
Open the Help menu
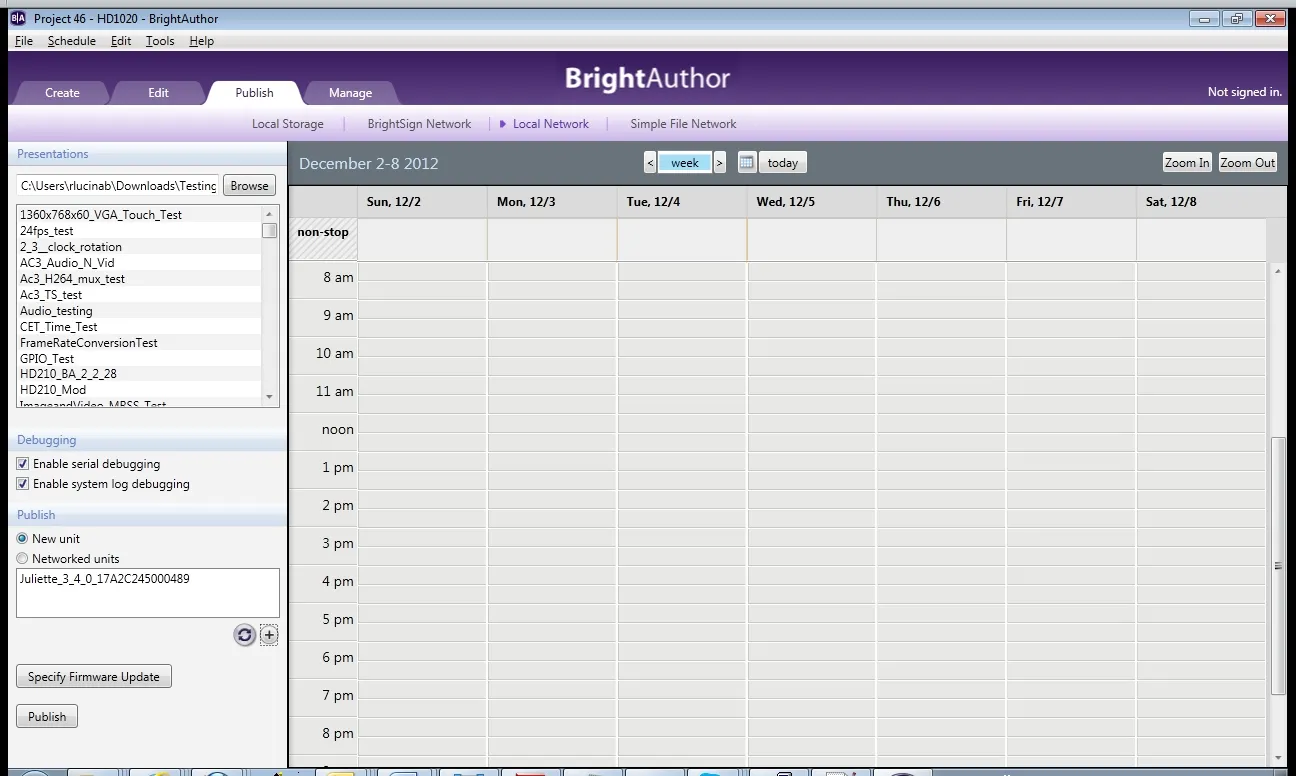202,41
